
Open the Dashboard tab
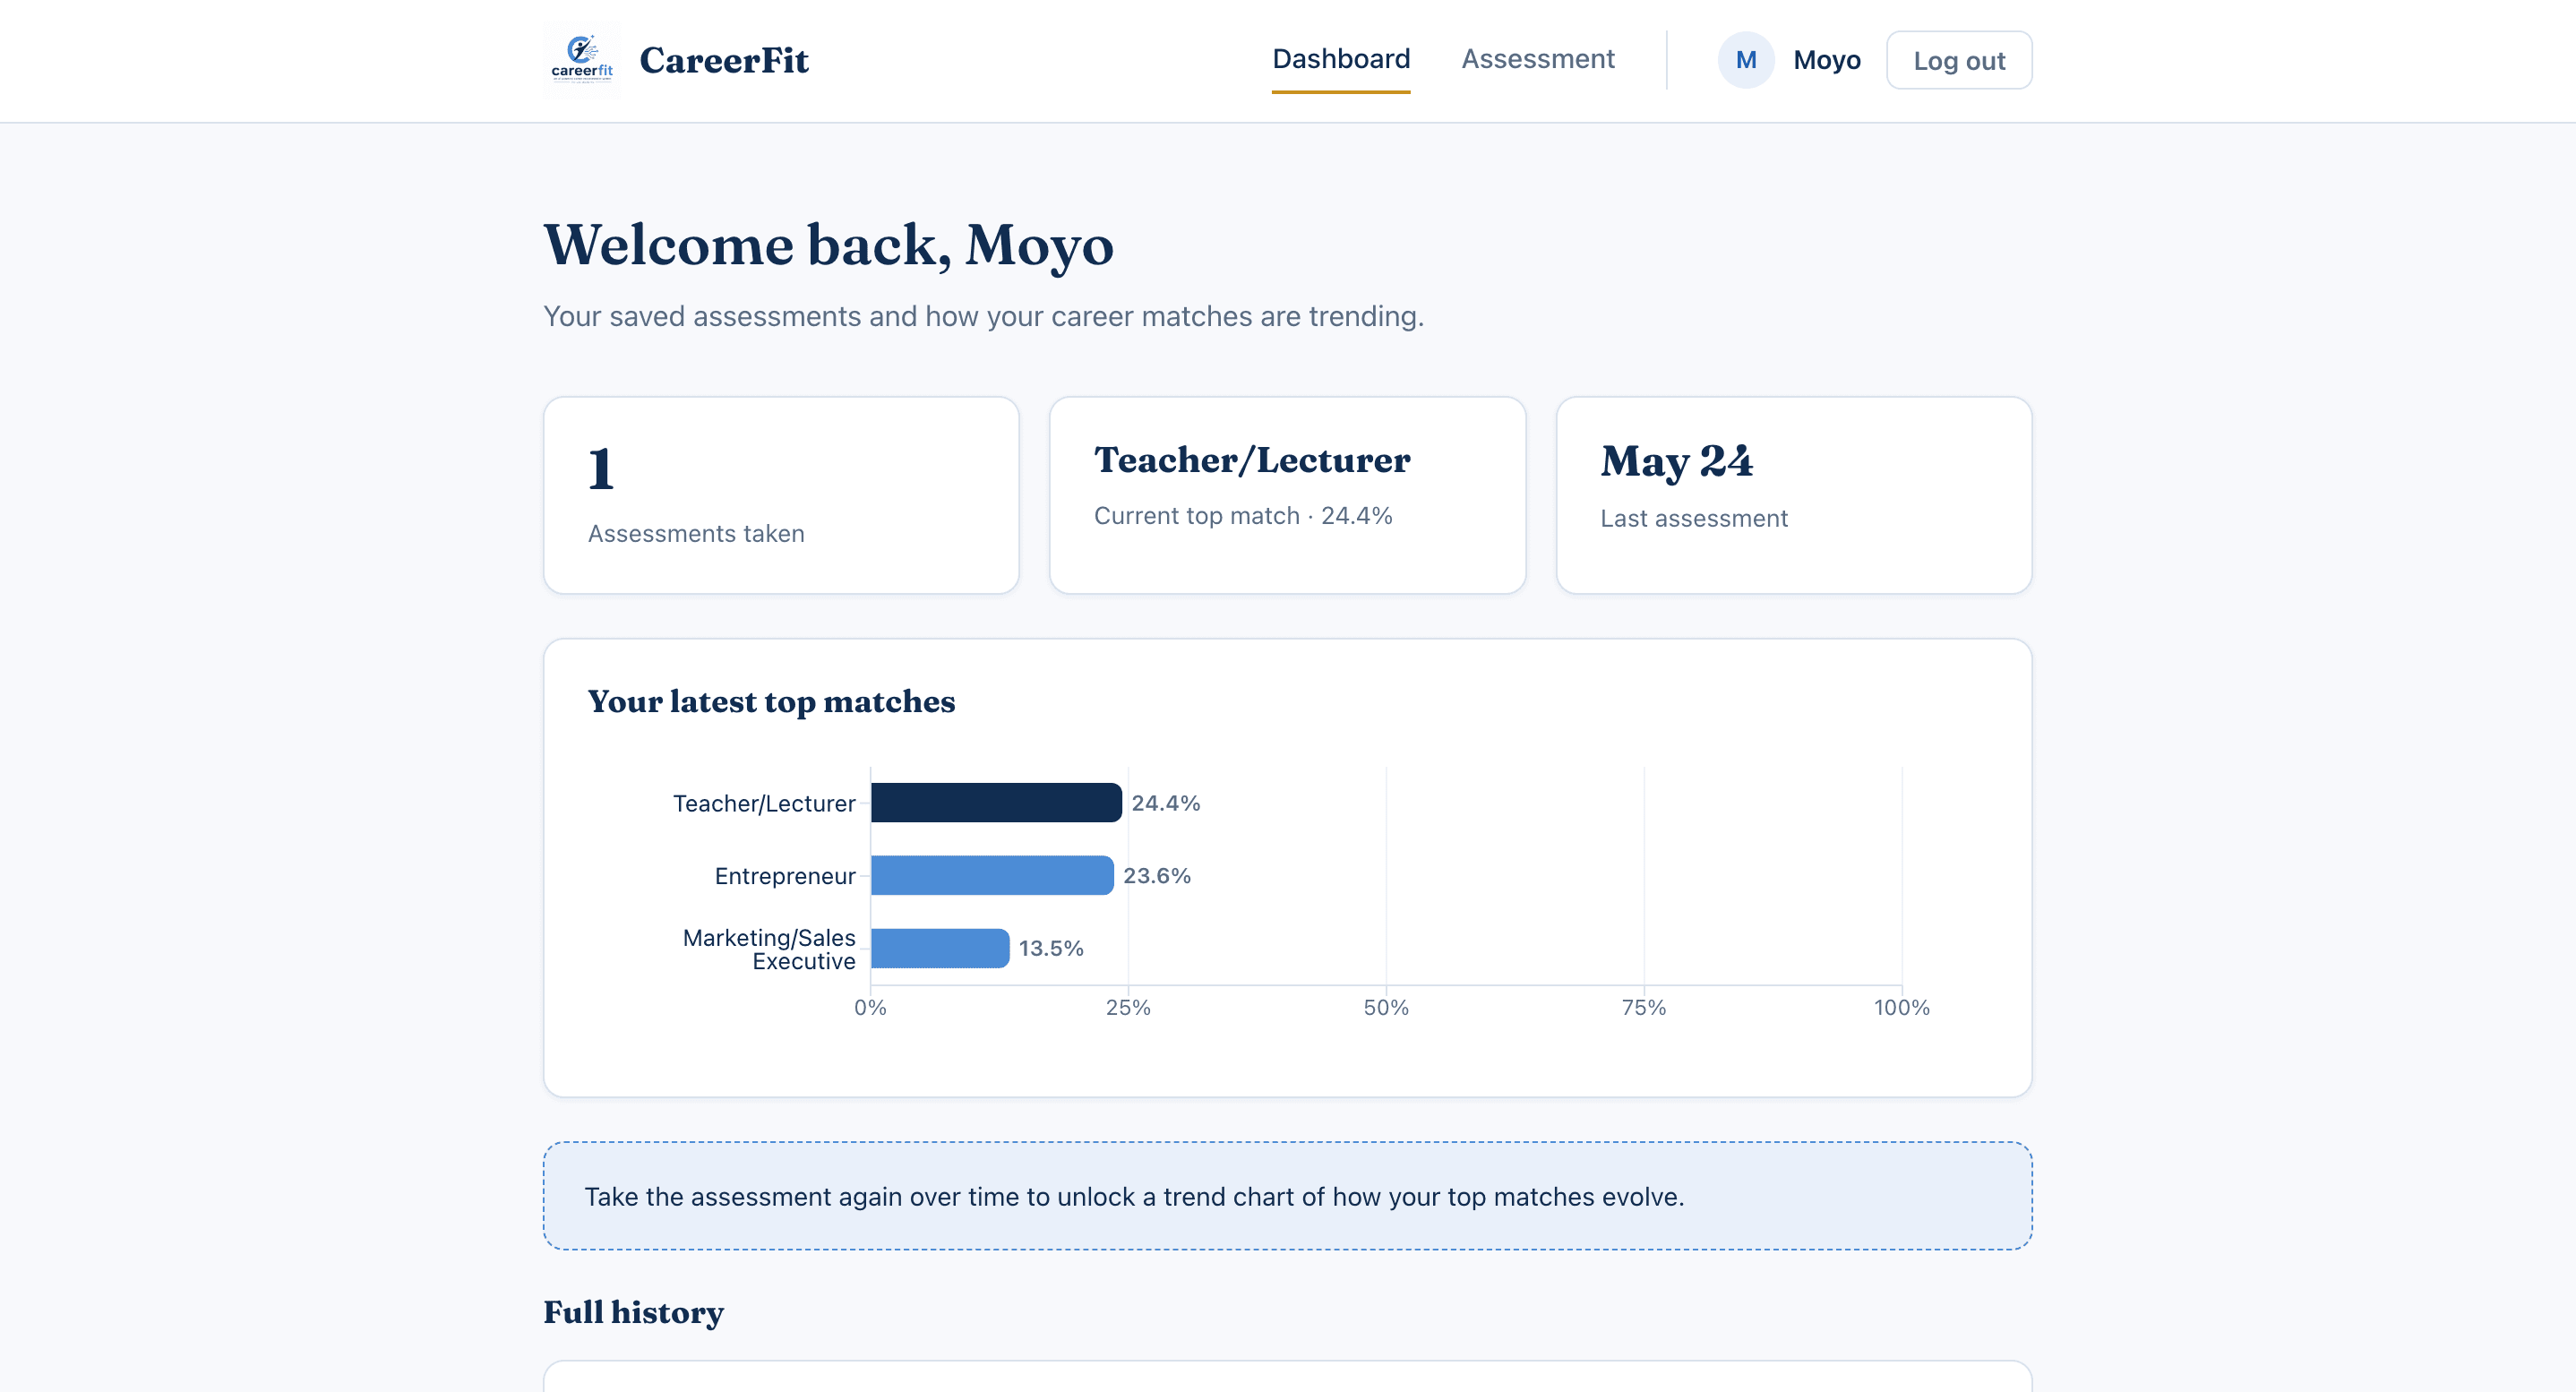click(x=1341, y=59)
